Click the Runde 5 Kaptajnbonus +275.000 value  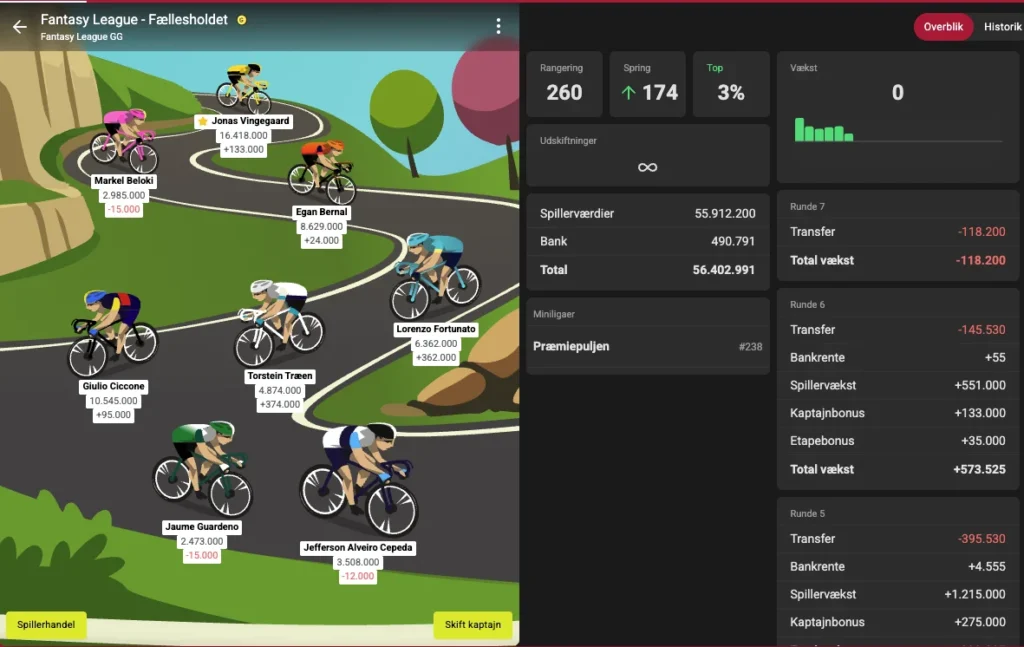pyautogui.click(x=980, y=623)
